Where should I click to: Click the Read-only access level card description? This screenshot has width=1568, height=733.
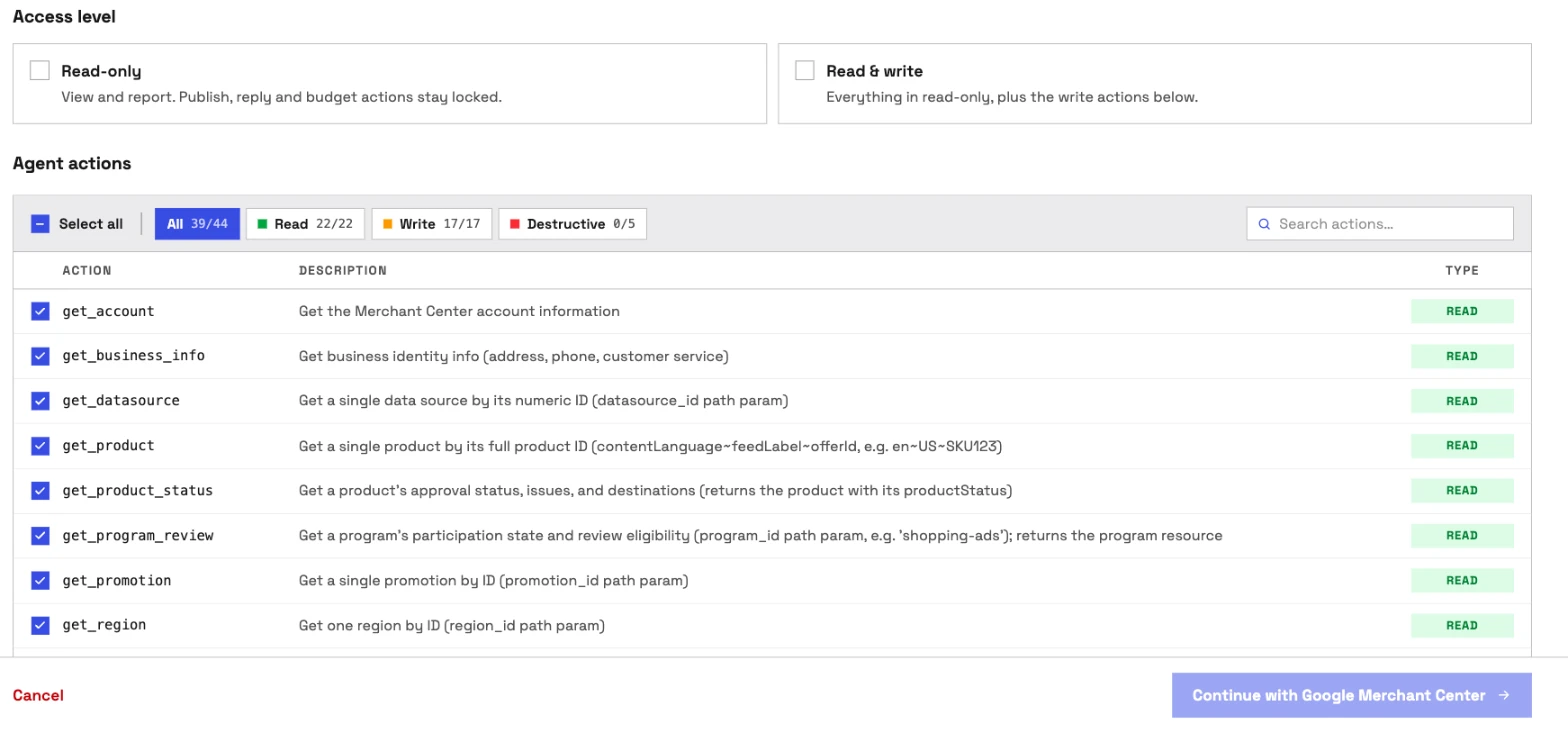tap(281, 97)
